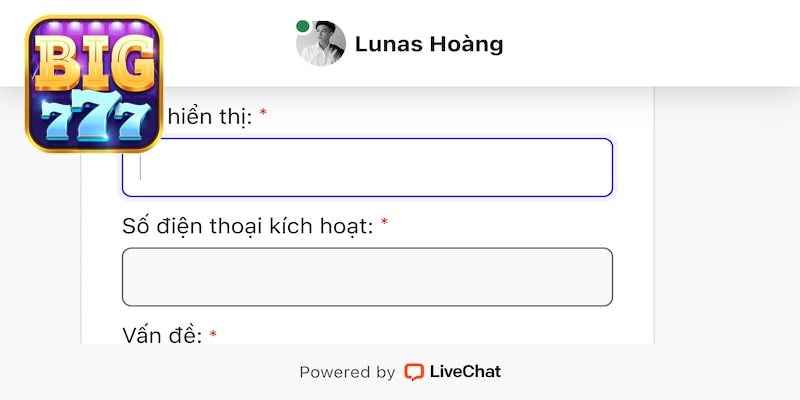
Task: Click empty header space right of the agent name
Action: click(650, 44)
